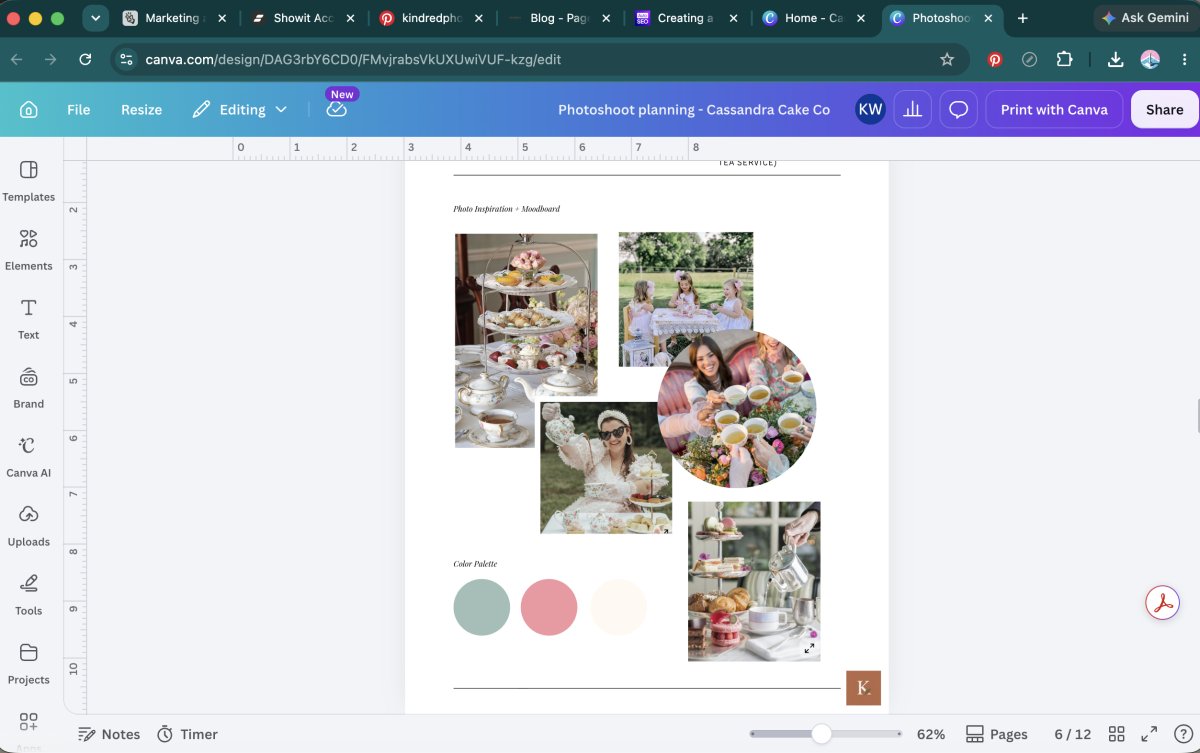Click the Share button

coord(1164,109)
